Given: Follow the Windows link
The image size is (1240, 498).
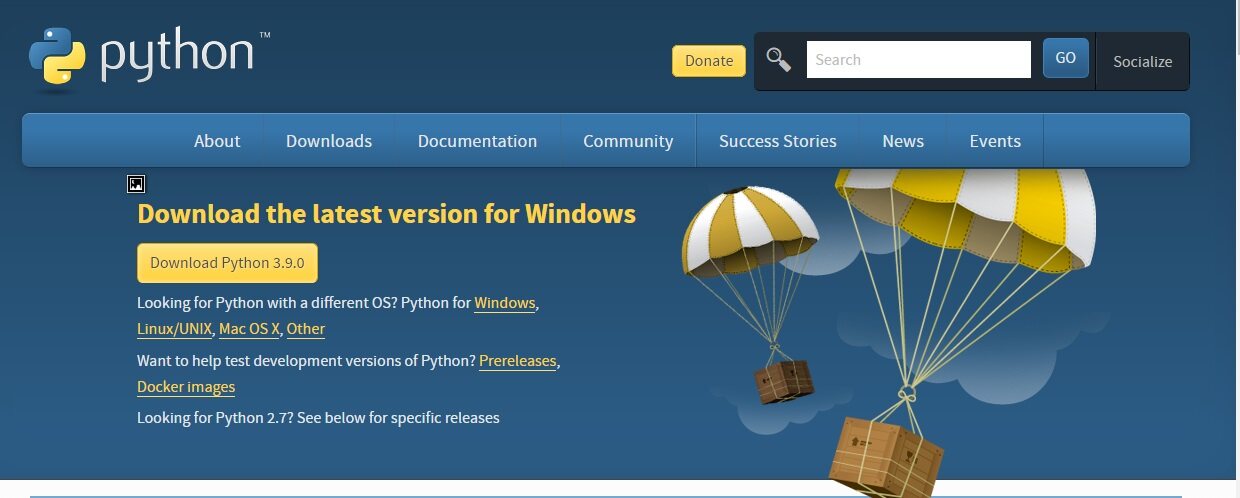Looking at the screenshot, I should pyautogui.click(x=505, y=302).
